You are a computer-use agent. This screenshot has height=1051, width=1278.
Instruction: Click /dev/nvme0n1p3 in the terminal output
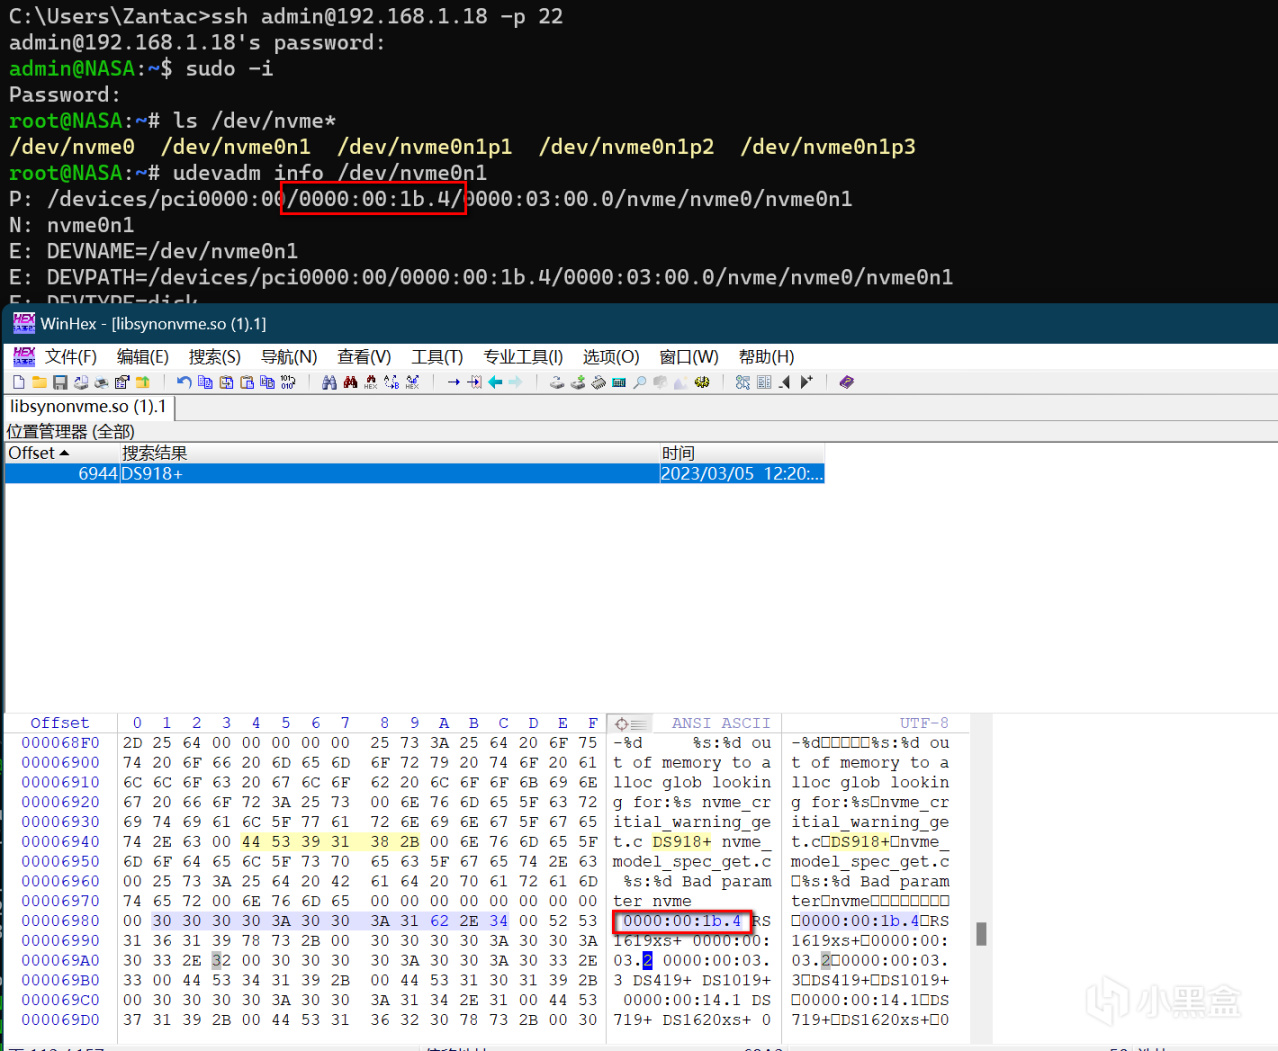coord(828,147)
